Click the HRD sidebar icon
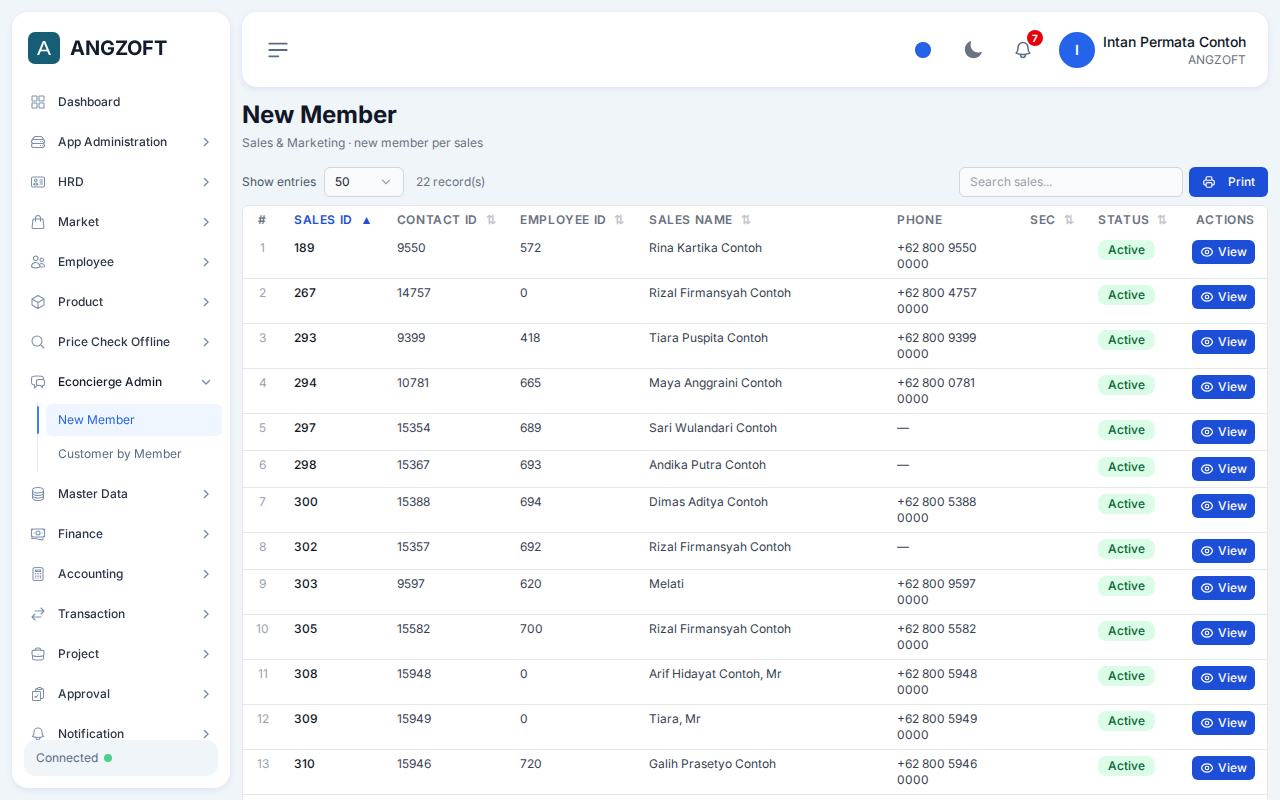This screenshot has height=800, width=1280. click(x=38, y=182)
